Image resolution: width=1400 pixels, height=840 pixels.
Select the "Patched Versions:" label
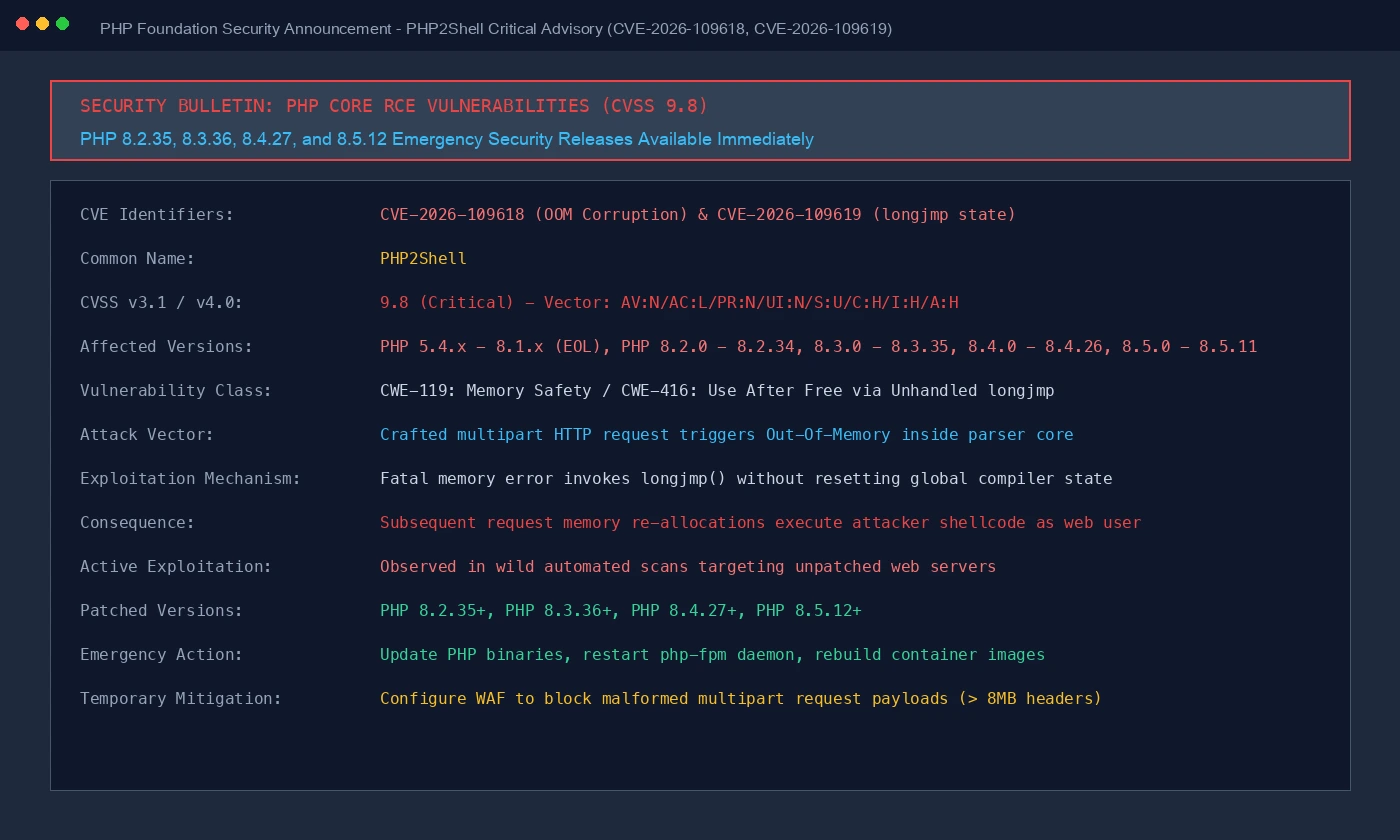162,610
